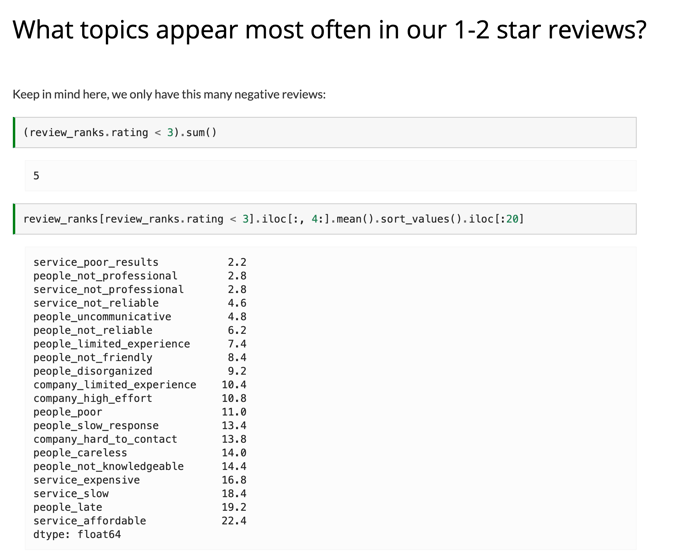Click the service_not_reliable output line
680x554 pixels.
96,303
